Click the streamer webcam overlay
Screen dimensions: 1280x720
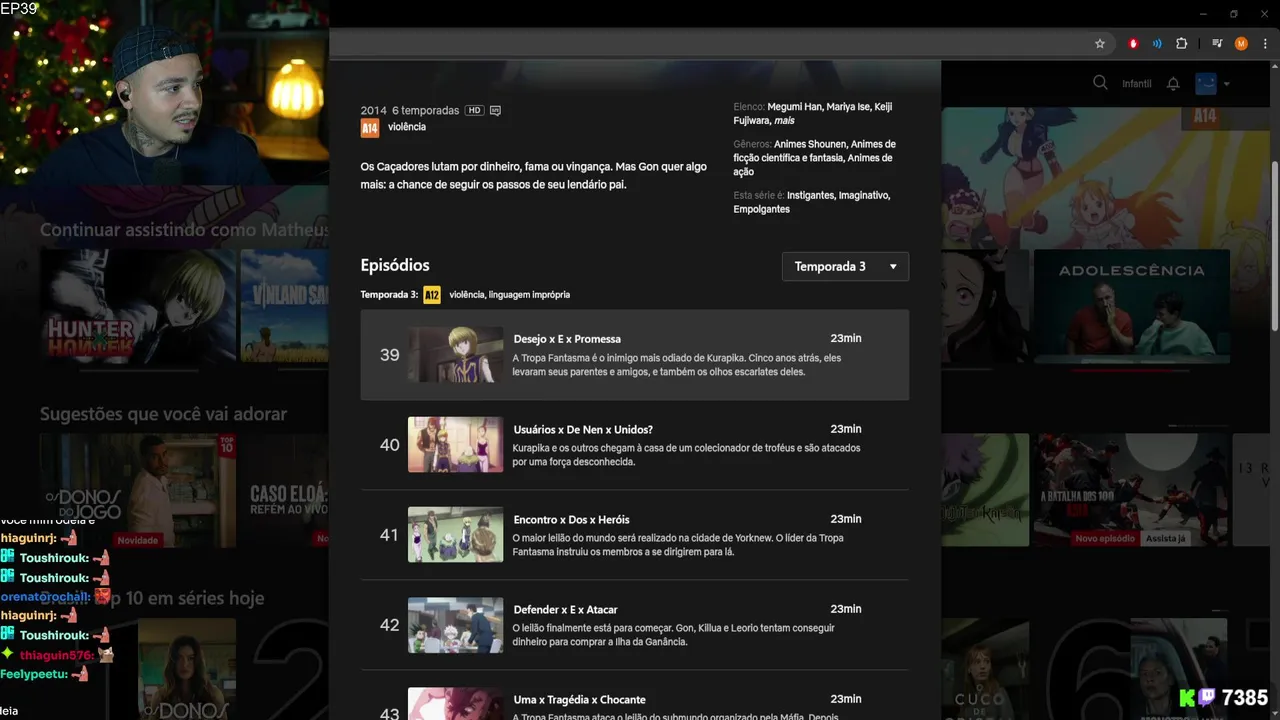coord(164,92)
